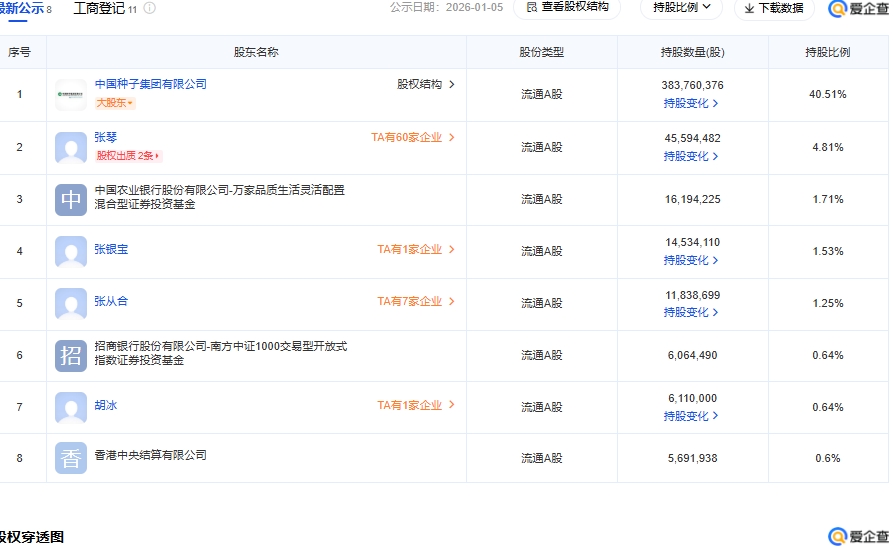
Task: Open the 持股比例 sort dropdown
Action: click(681, 7)
